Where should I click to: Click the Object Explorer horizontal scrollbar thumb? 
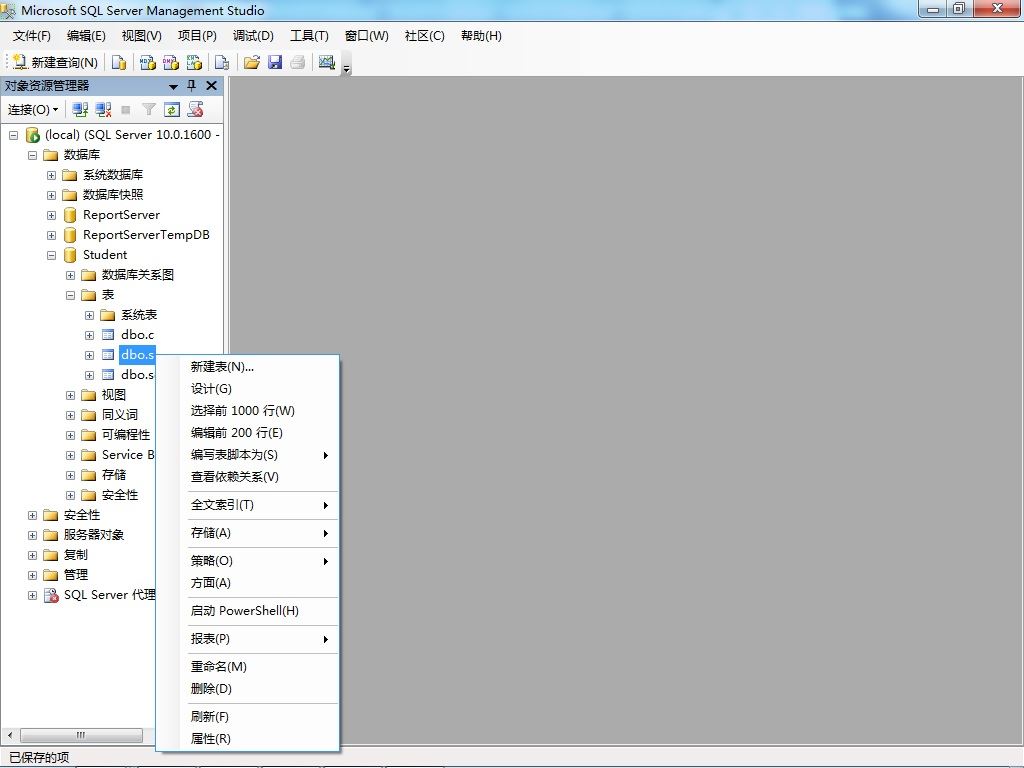click(x=81, y=735)
